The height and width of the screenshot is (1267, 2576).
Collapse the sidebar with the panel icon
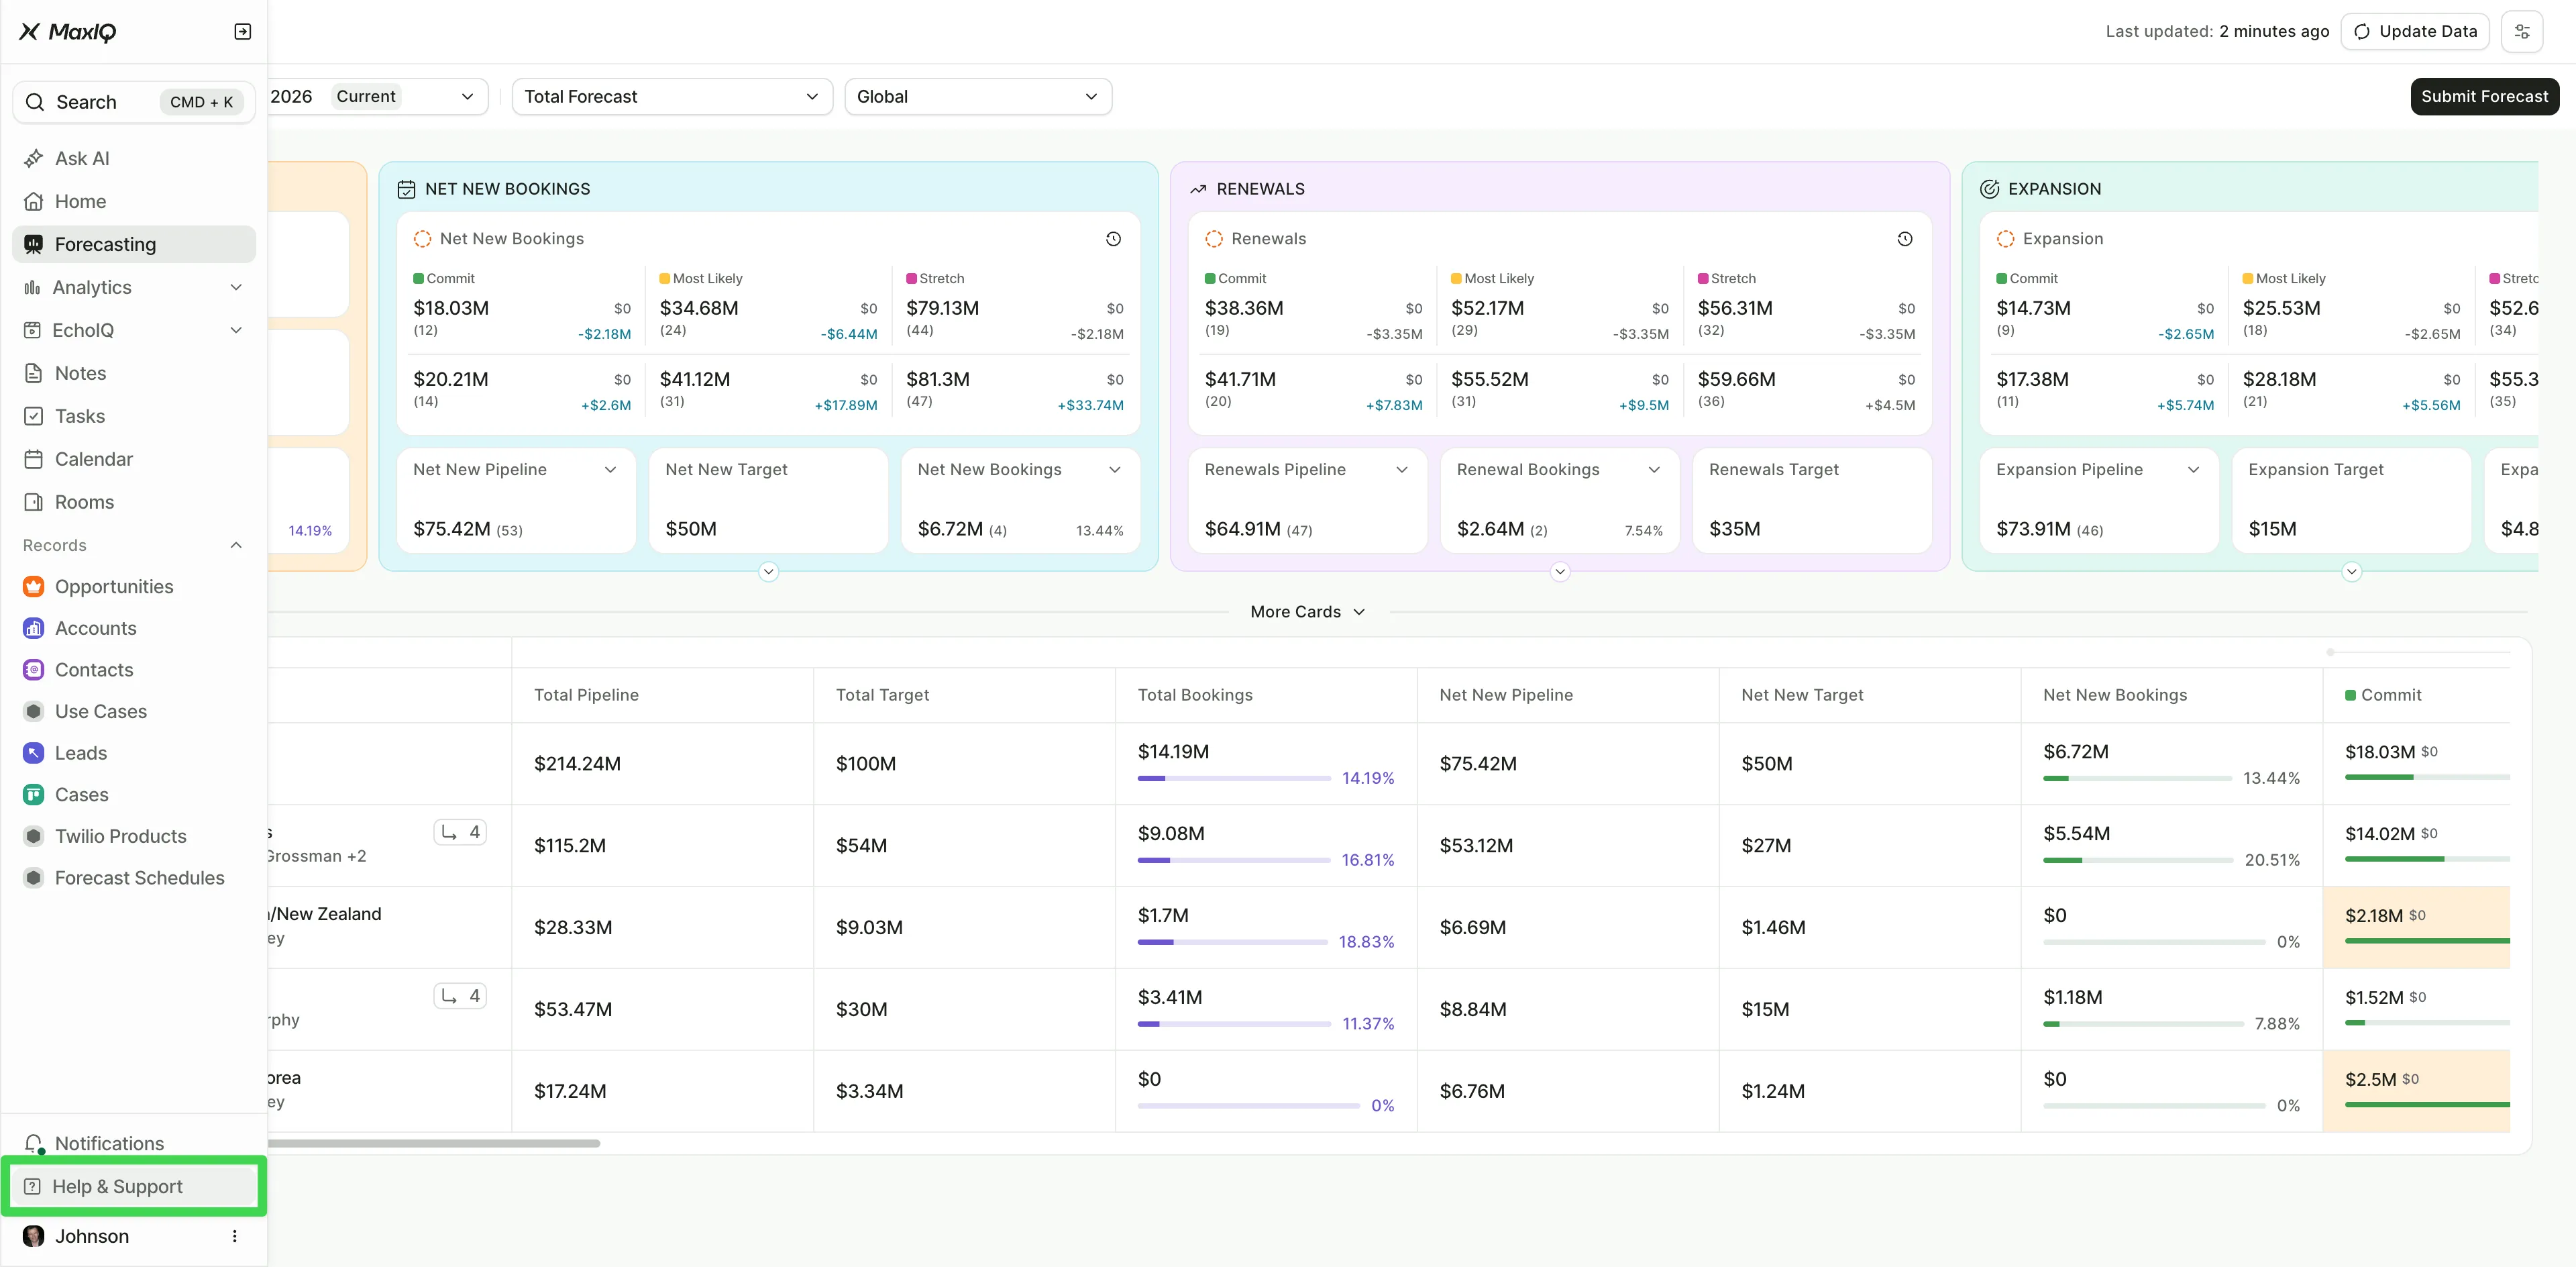242,32
